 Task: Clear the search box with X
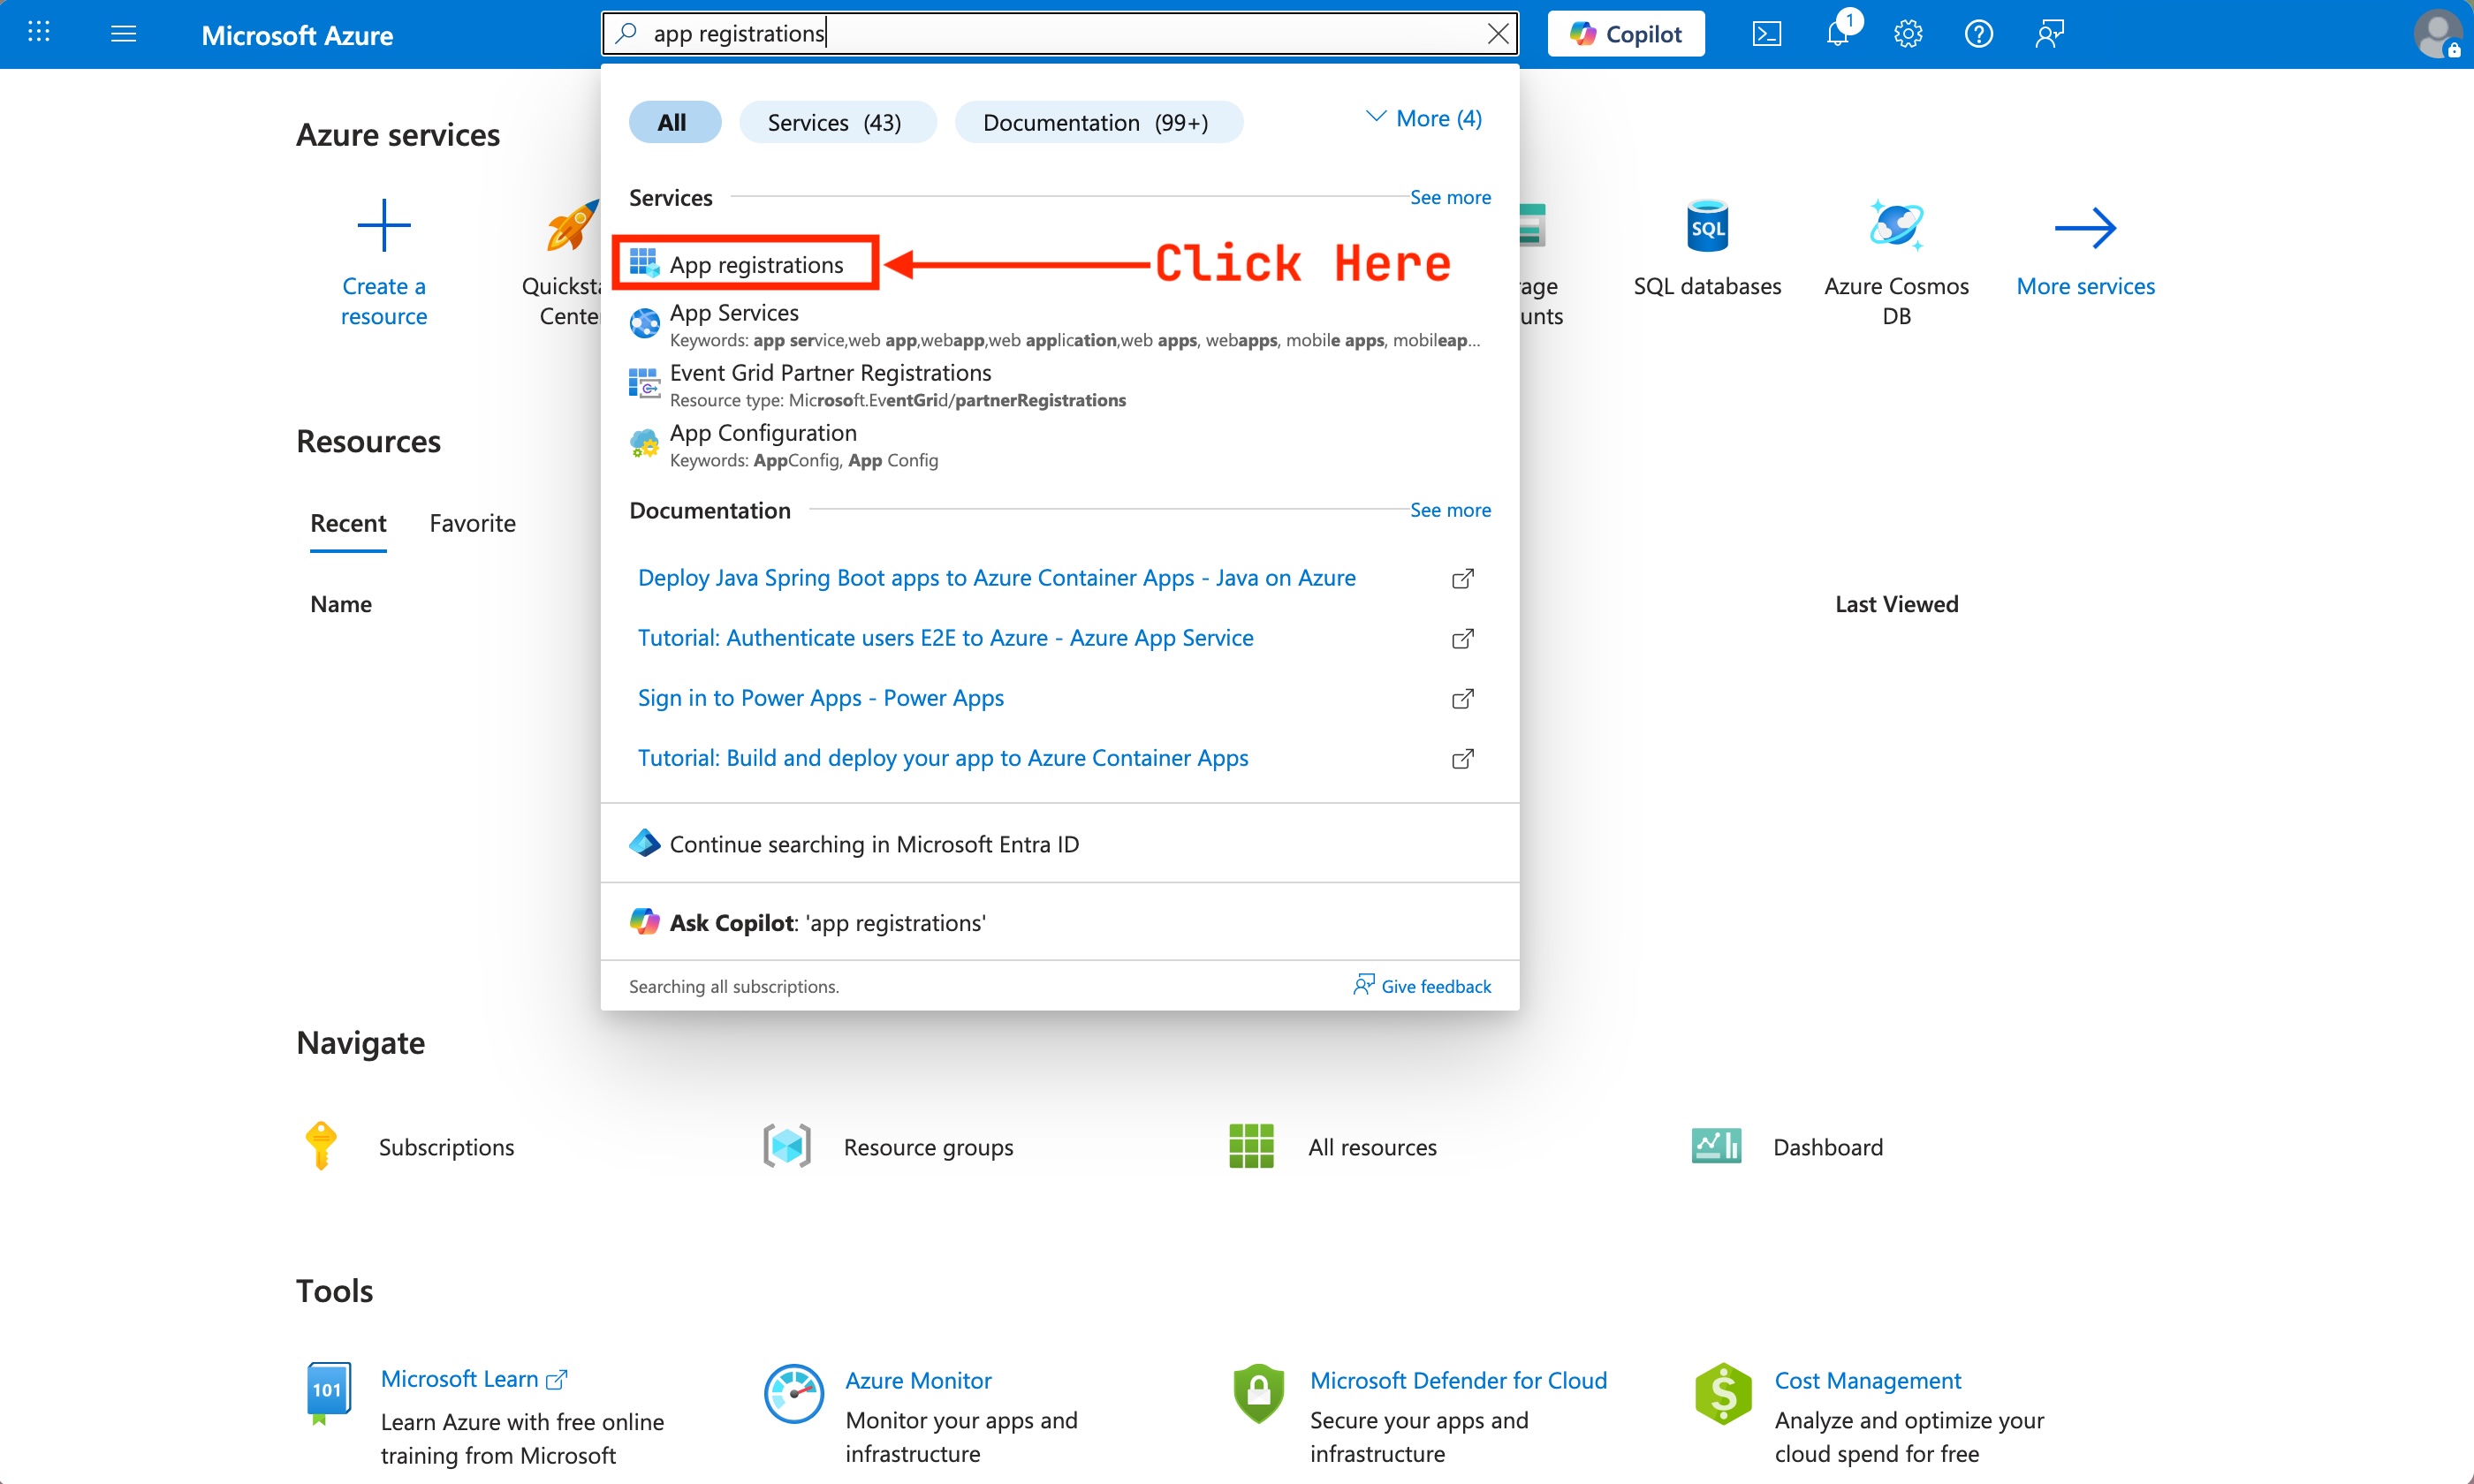coord(1497,34)
